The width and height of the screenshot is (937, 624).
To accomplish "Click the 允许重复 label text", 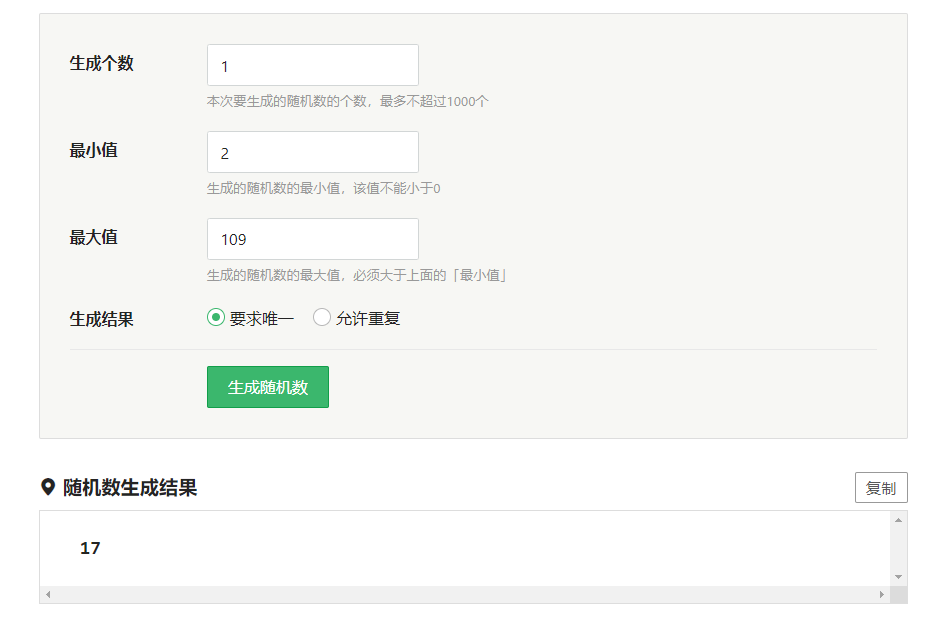I will coord(368,319).
